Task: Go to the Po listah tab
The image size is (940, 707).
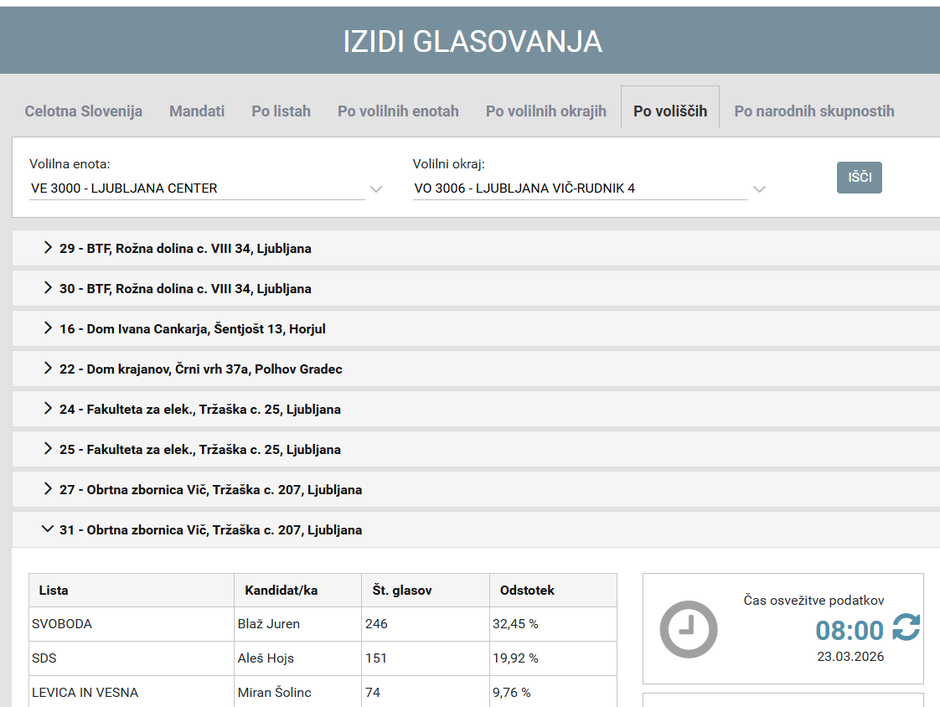Action: click(281, 111)
